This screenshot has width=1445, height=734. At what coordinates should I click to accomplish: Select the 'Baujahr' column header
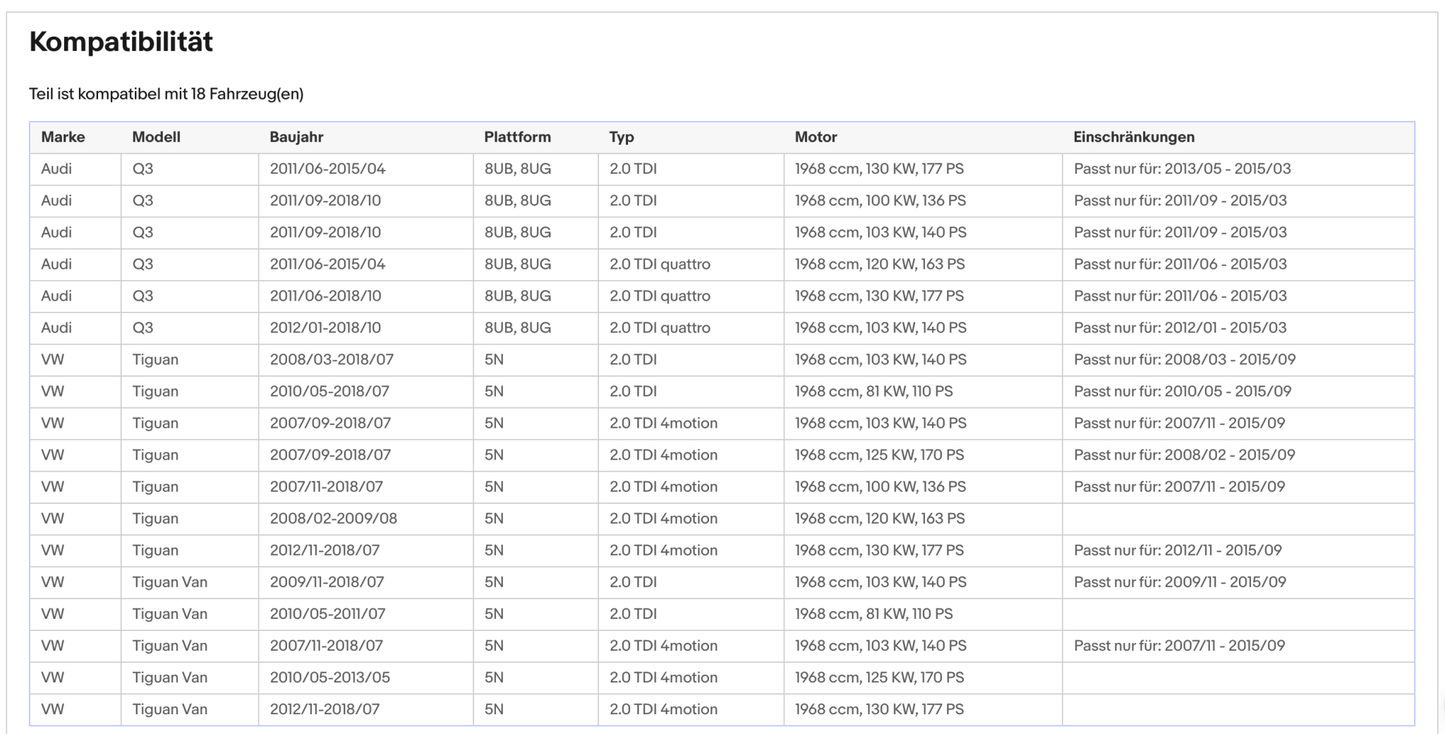296,137
